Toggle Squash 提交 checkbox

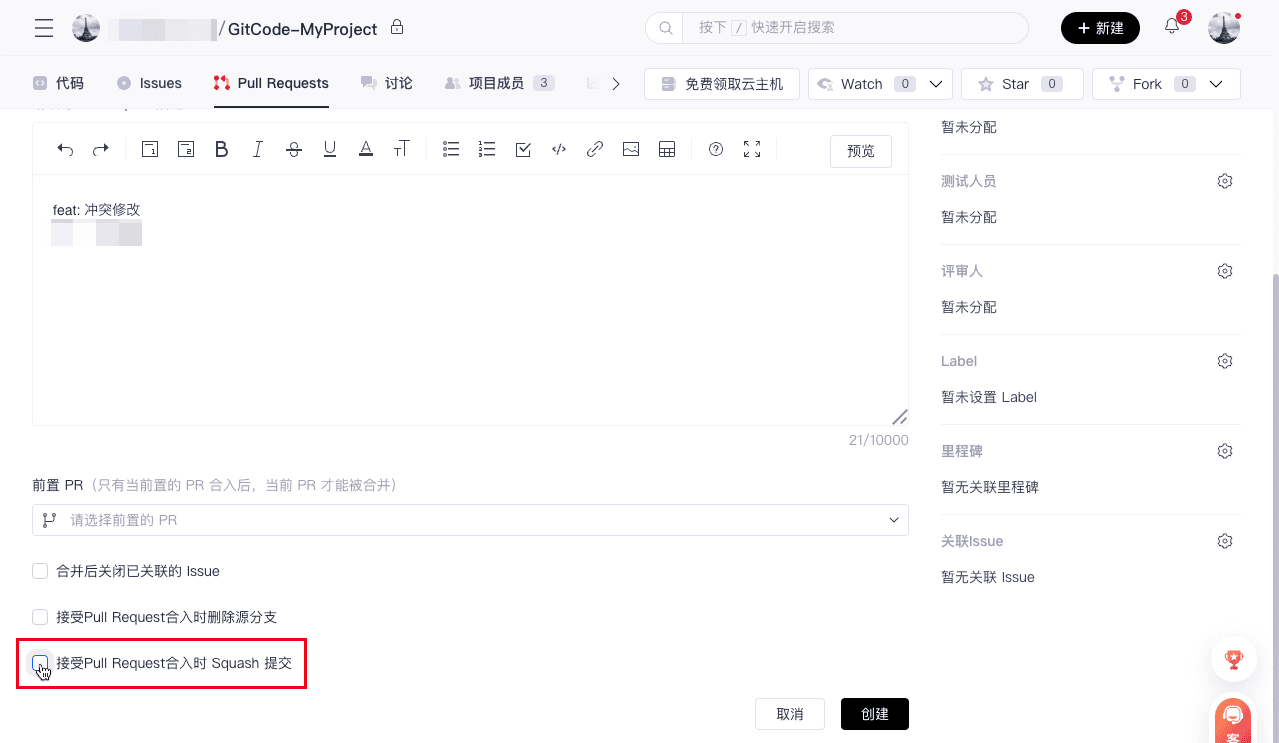point(41,663)
